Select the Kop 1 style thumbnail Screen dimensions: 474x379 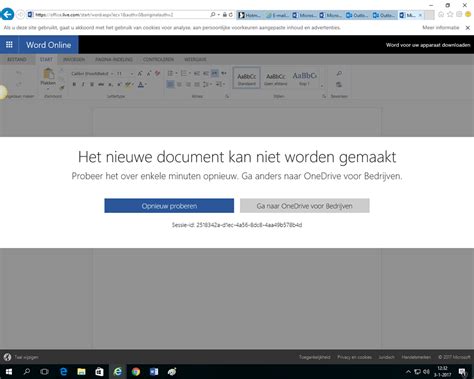click(304, 78)
